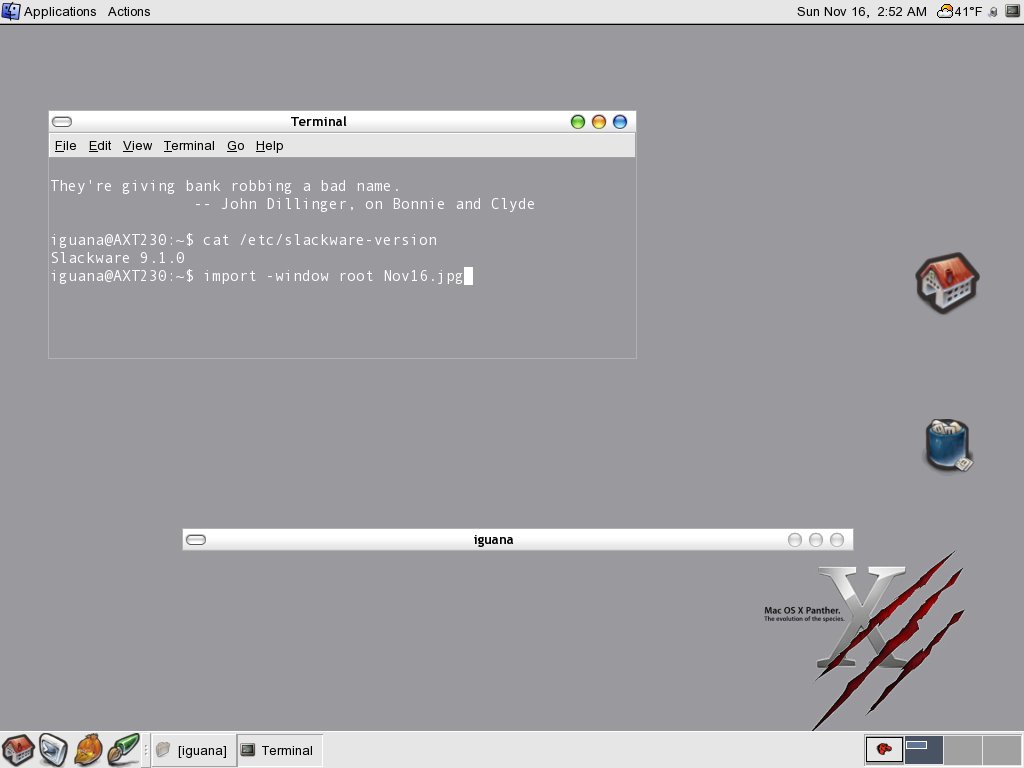Screen dimensions: 1024x768
Task: Click the terminal launcher icon in the top-right panel
Action: click(x=1012, y=12)
